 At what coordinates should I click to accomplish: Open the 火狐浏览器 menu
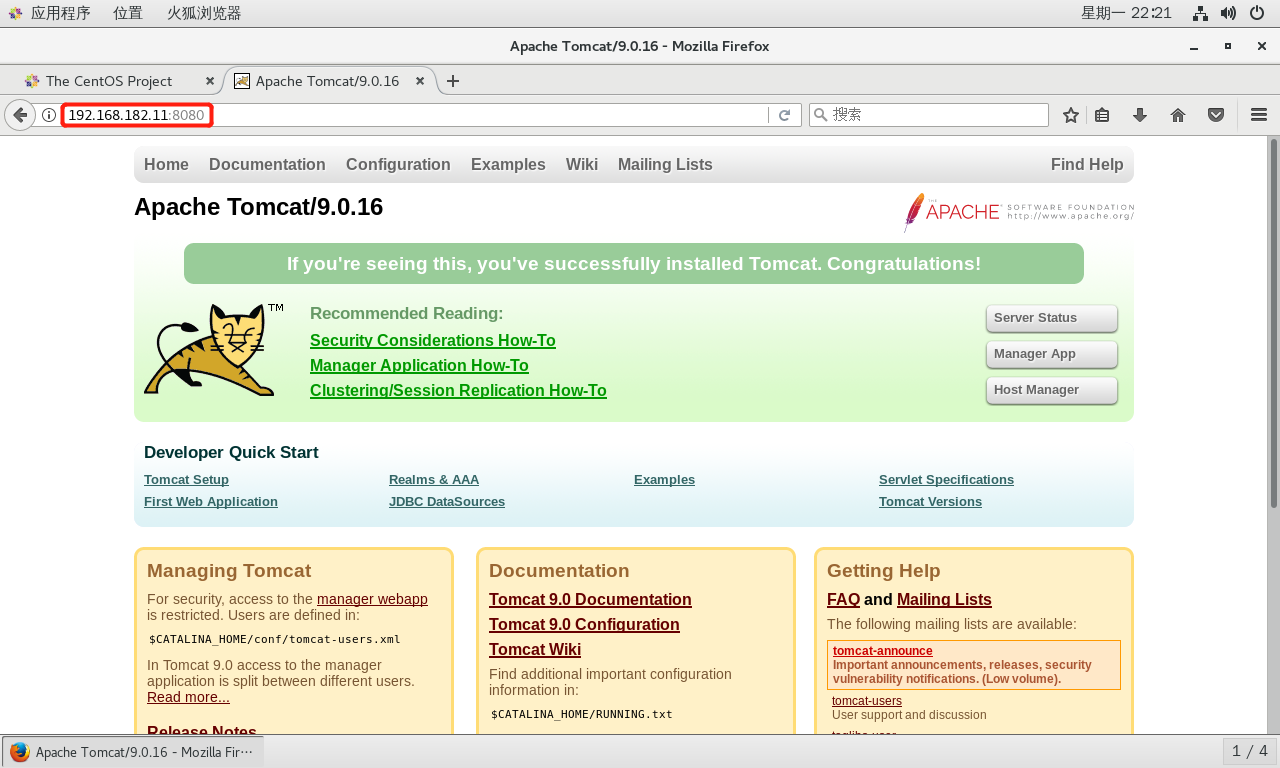pyautogui.click(x=204, y=13)
